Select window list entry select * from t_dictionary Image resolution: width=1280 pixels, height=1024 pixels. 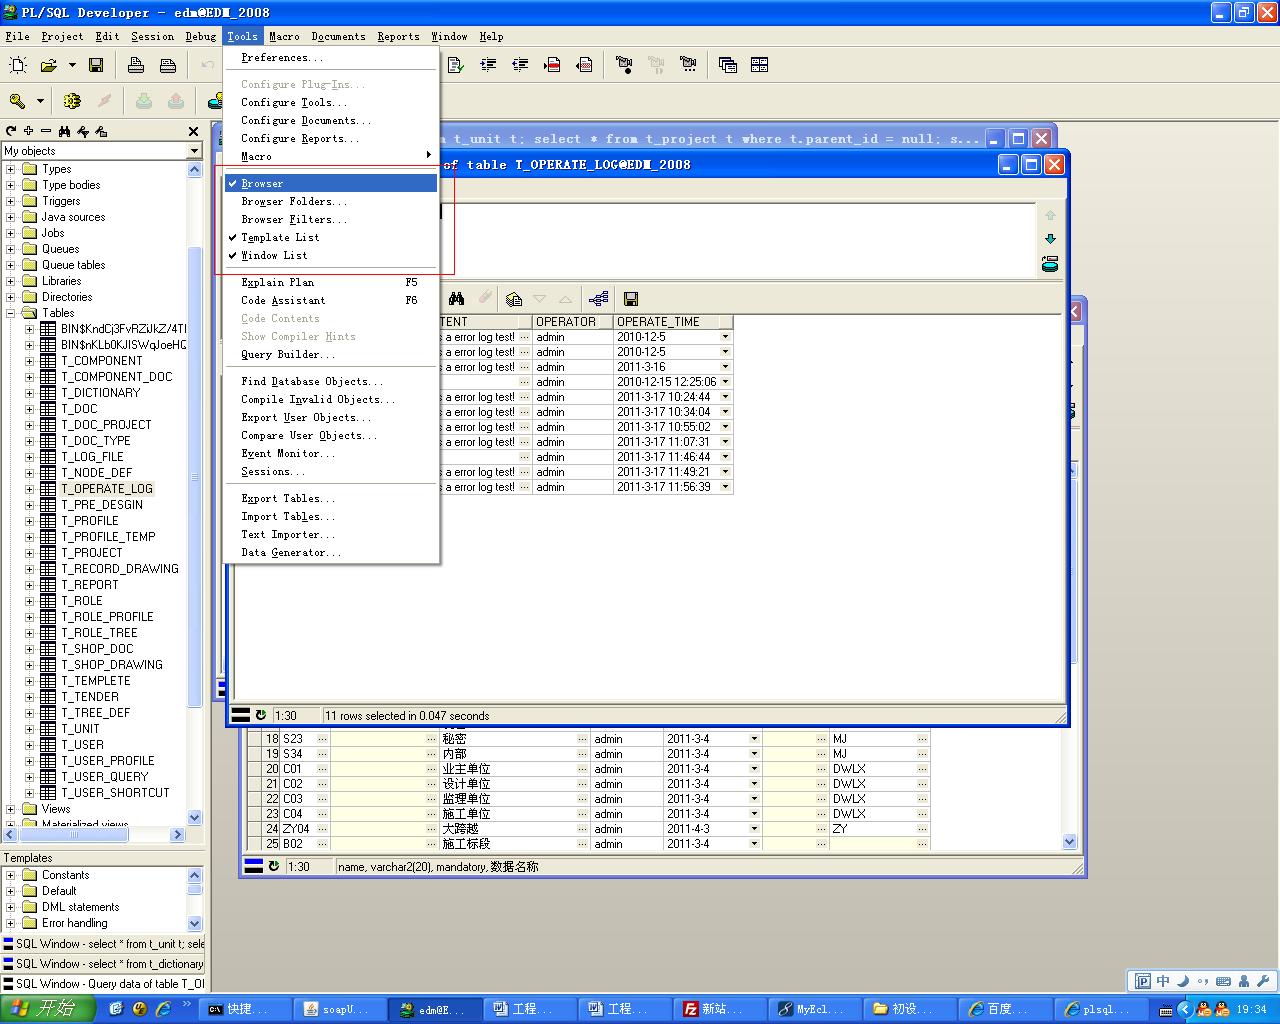103,964
